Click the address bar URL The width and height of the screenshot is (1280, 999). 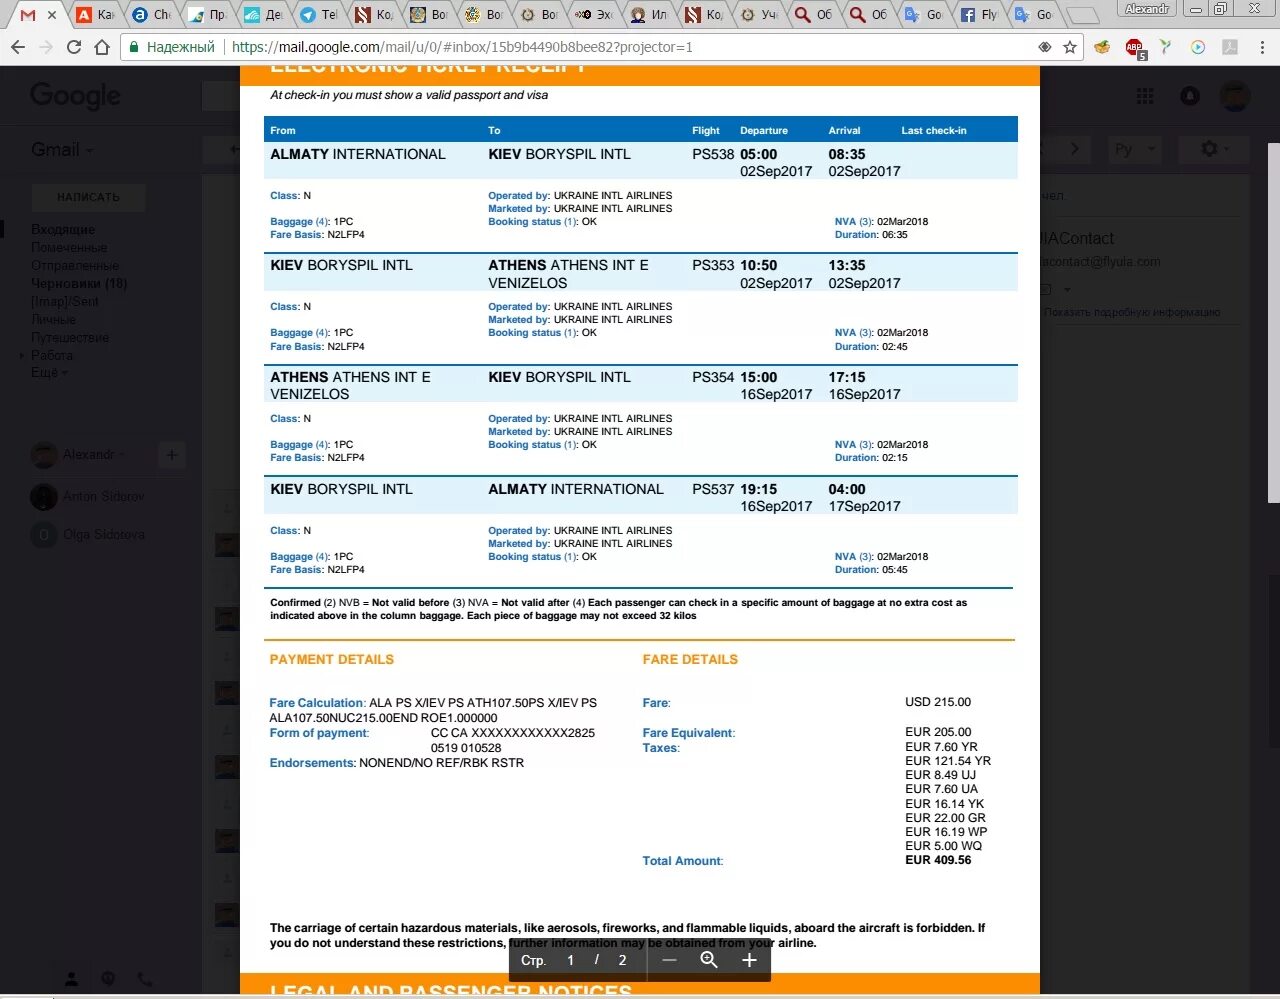[462, 47]
